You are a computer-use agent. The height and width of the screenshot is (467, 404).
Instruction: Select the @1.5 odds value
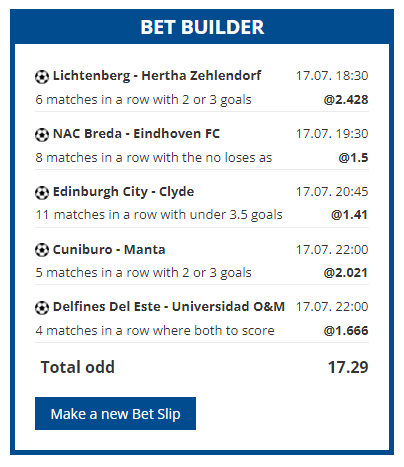pos(353,158)
